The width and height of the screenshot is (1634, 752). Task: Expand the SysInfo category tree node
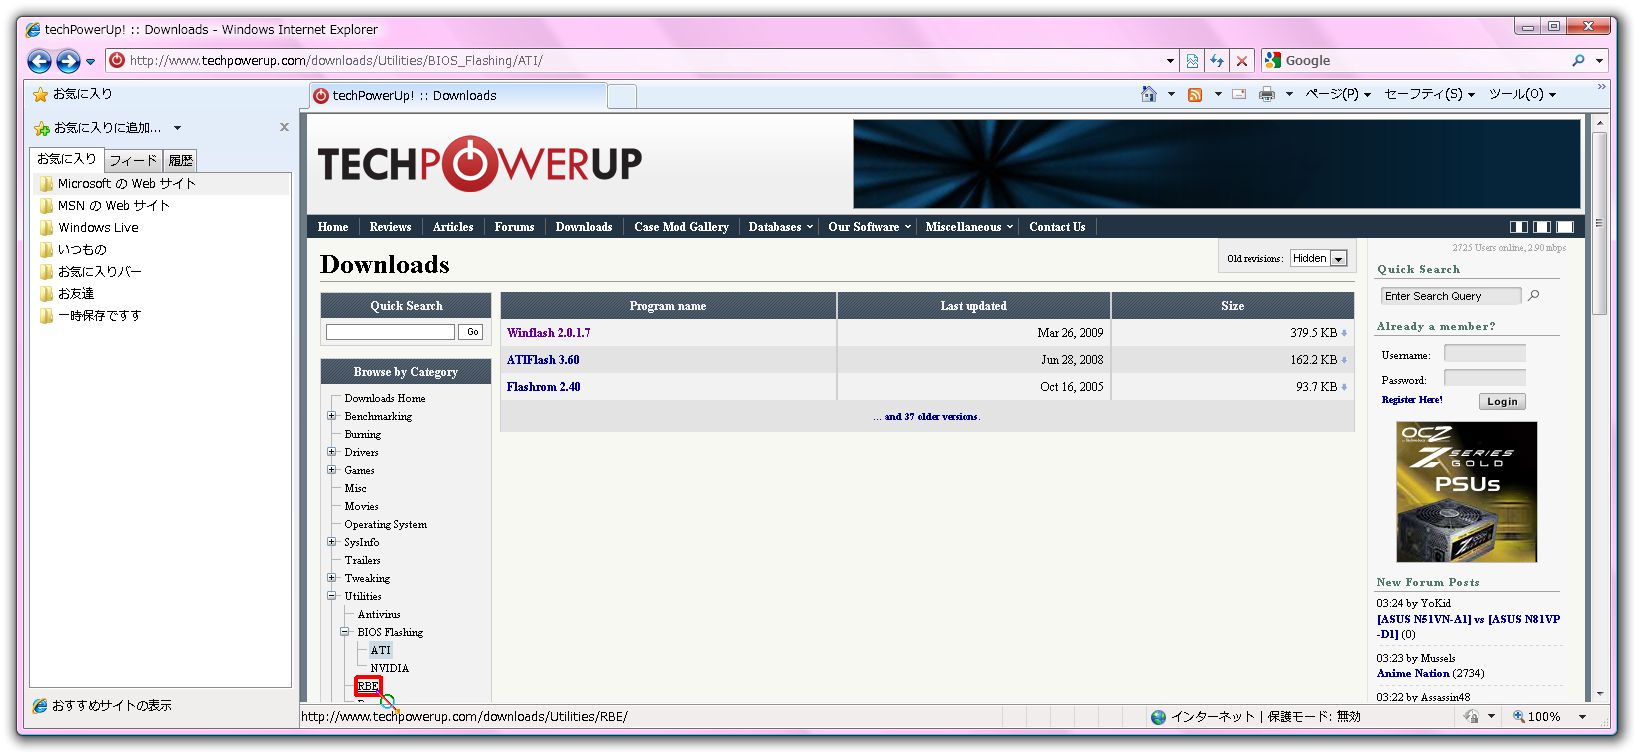click(x=331, y=542)
